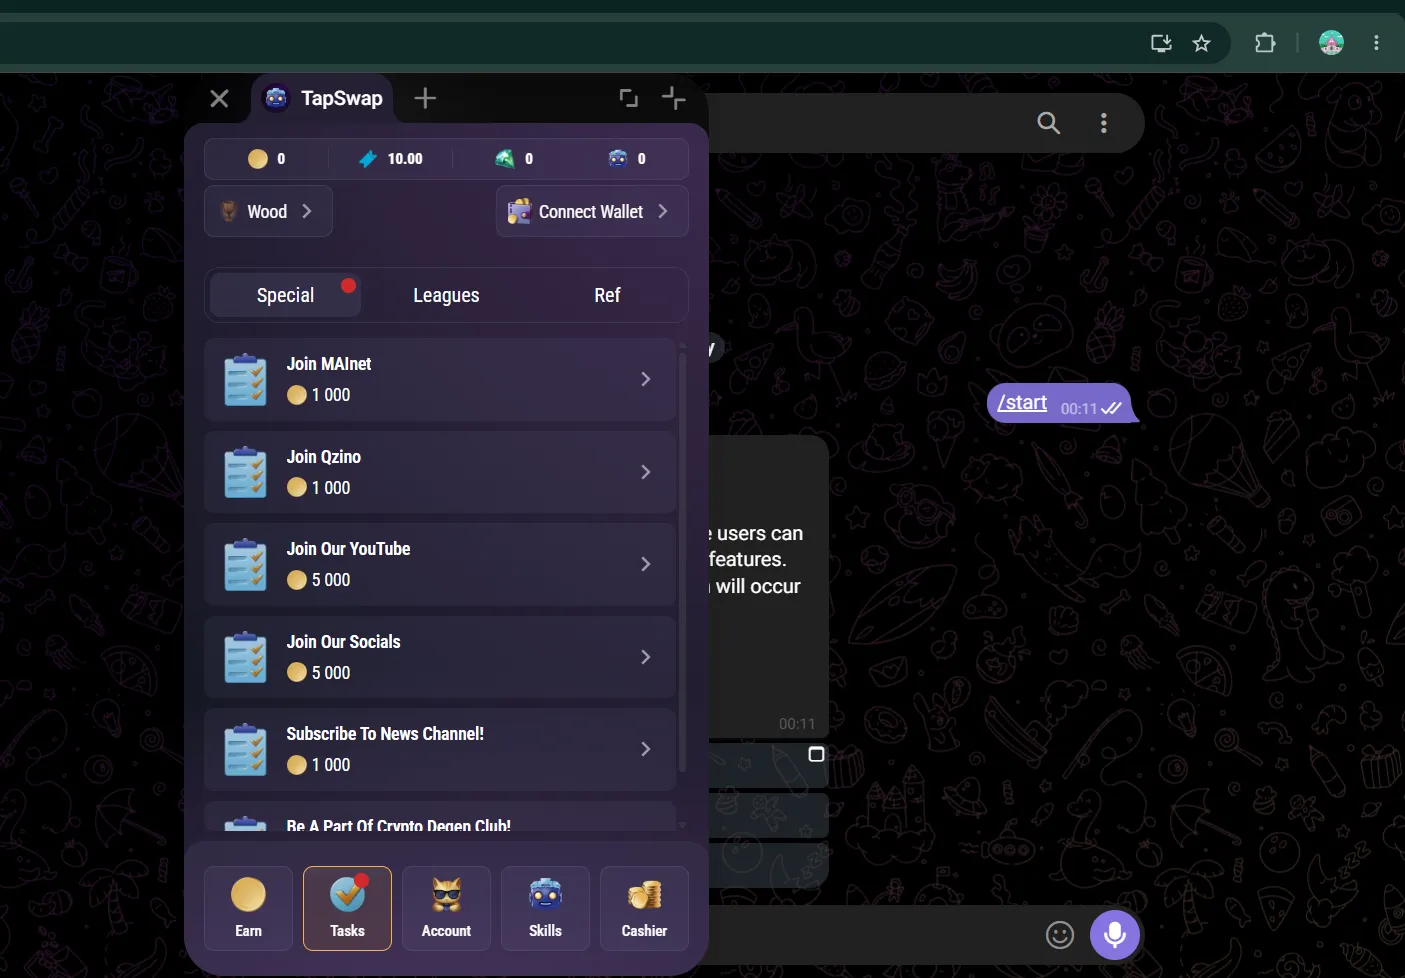Click the clipboard icon of Join Our YouTube

click(246, 565)
